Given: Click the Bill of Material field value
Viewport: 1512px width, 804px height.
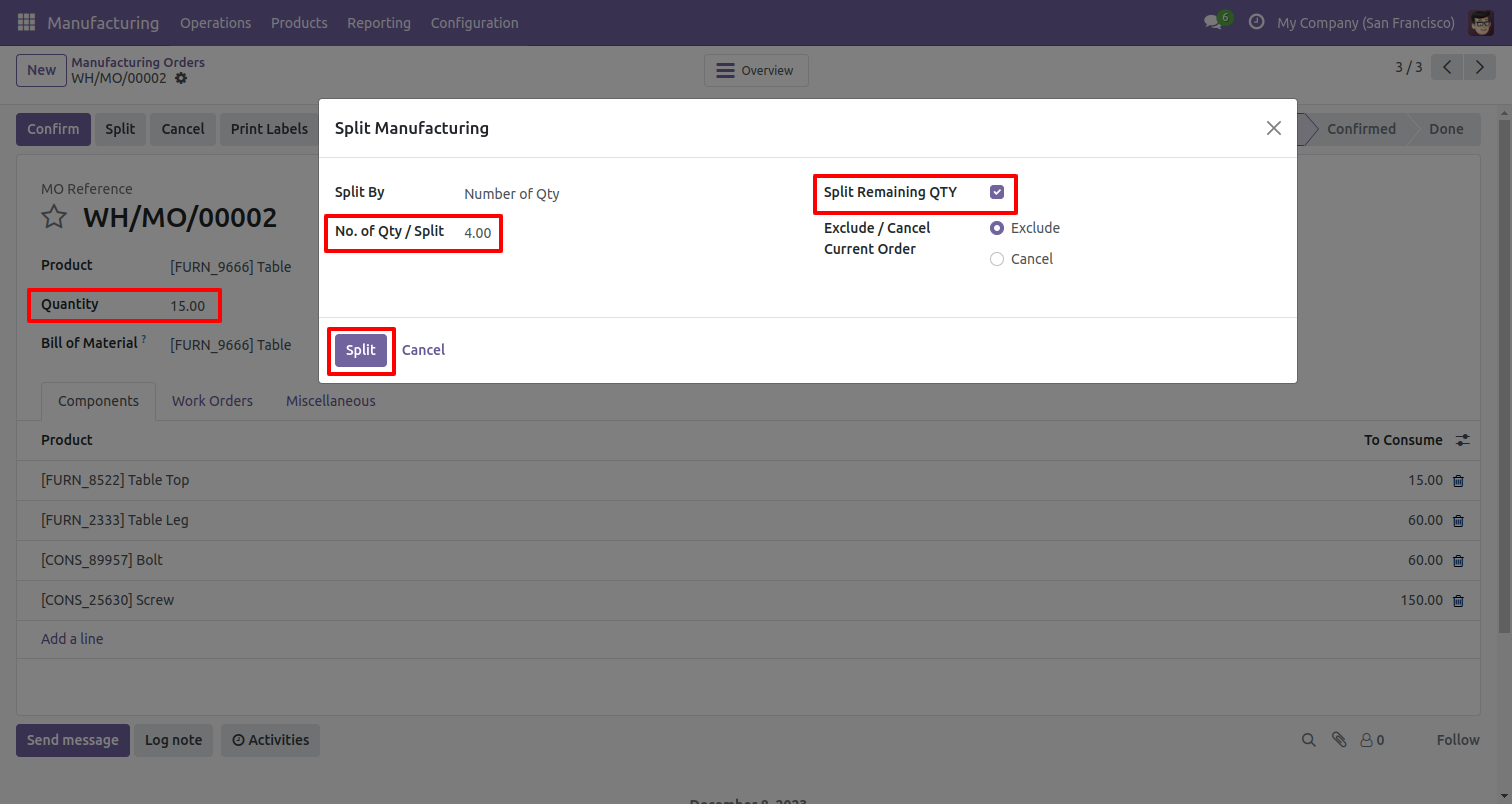Looking at the screenshot, I should (231, 345).
